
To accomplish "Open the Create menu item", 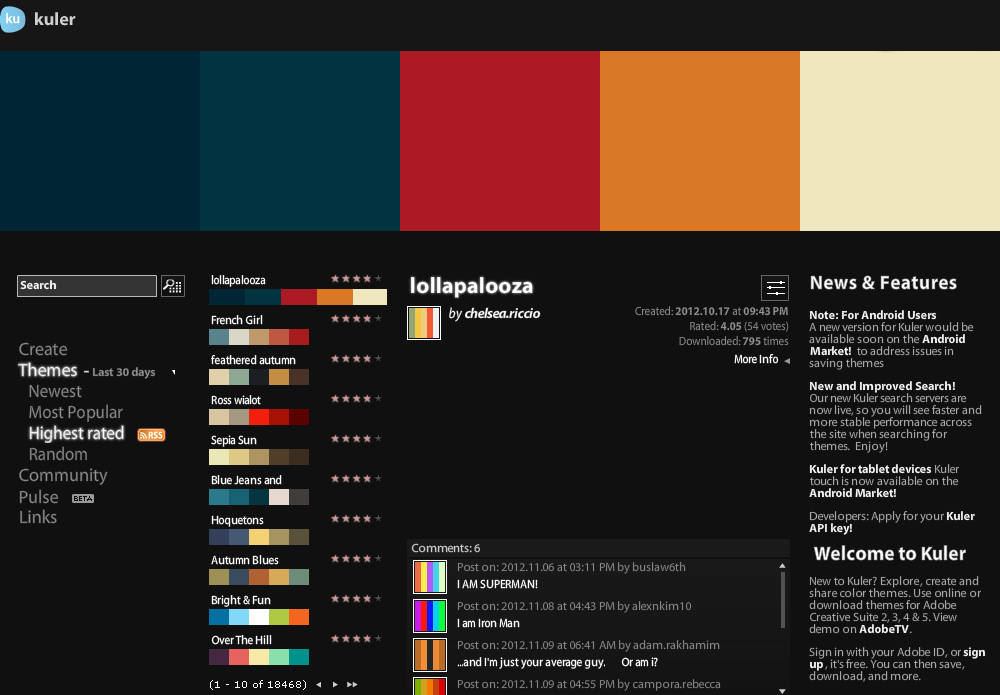I will point(43,349).
